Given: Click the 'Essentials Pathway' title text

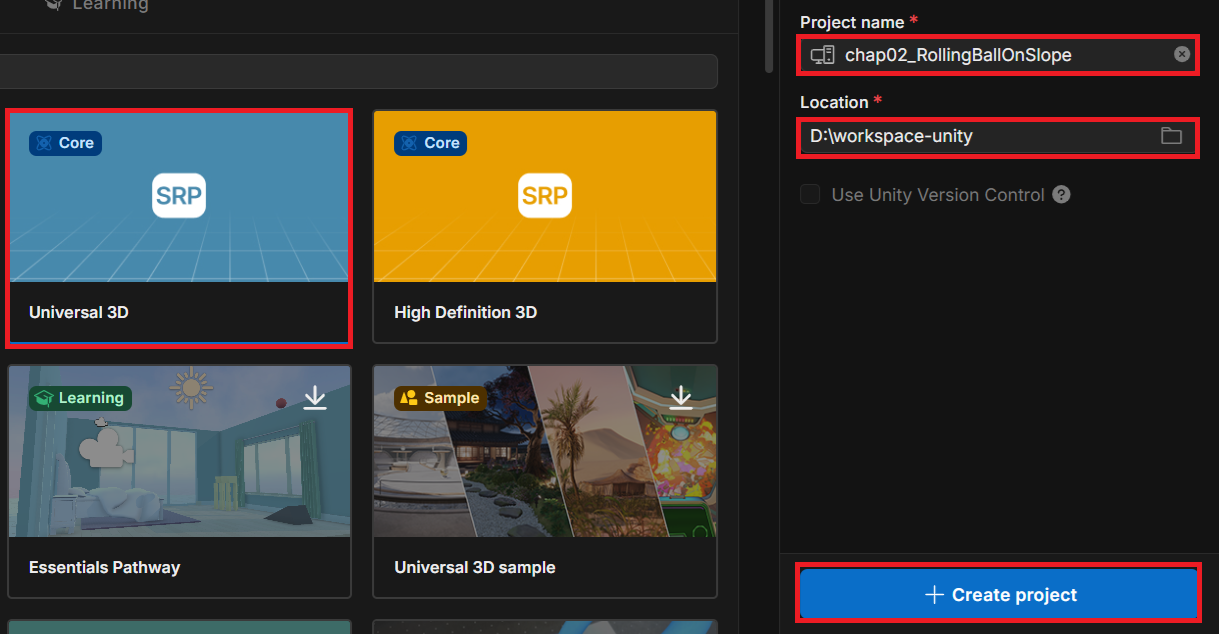Looking at the screenshot, I should point(105,567).
